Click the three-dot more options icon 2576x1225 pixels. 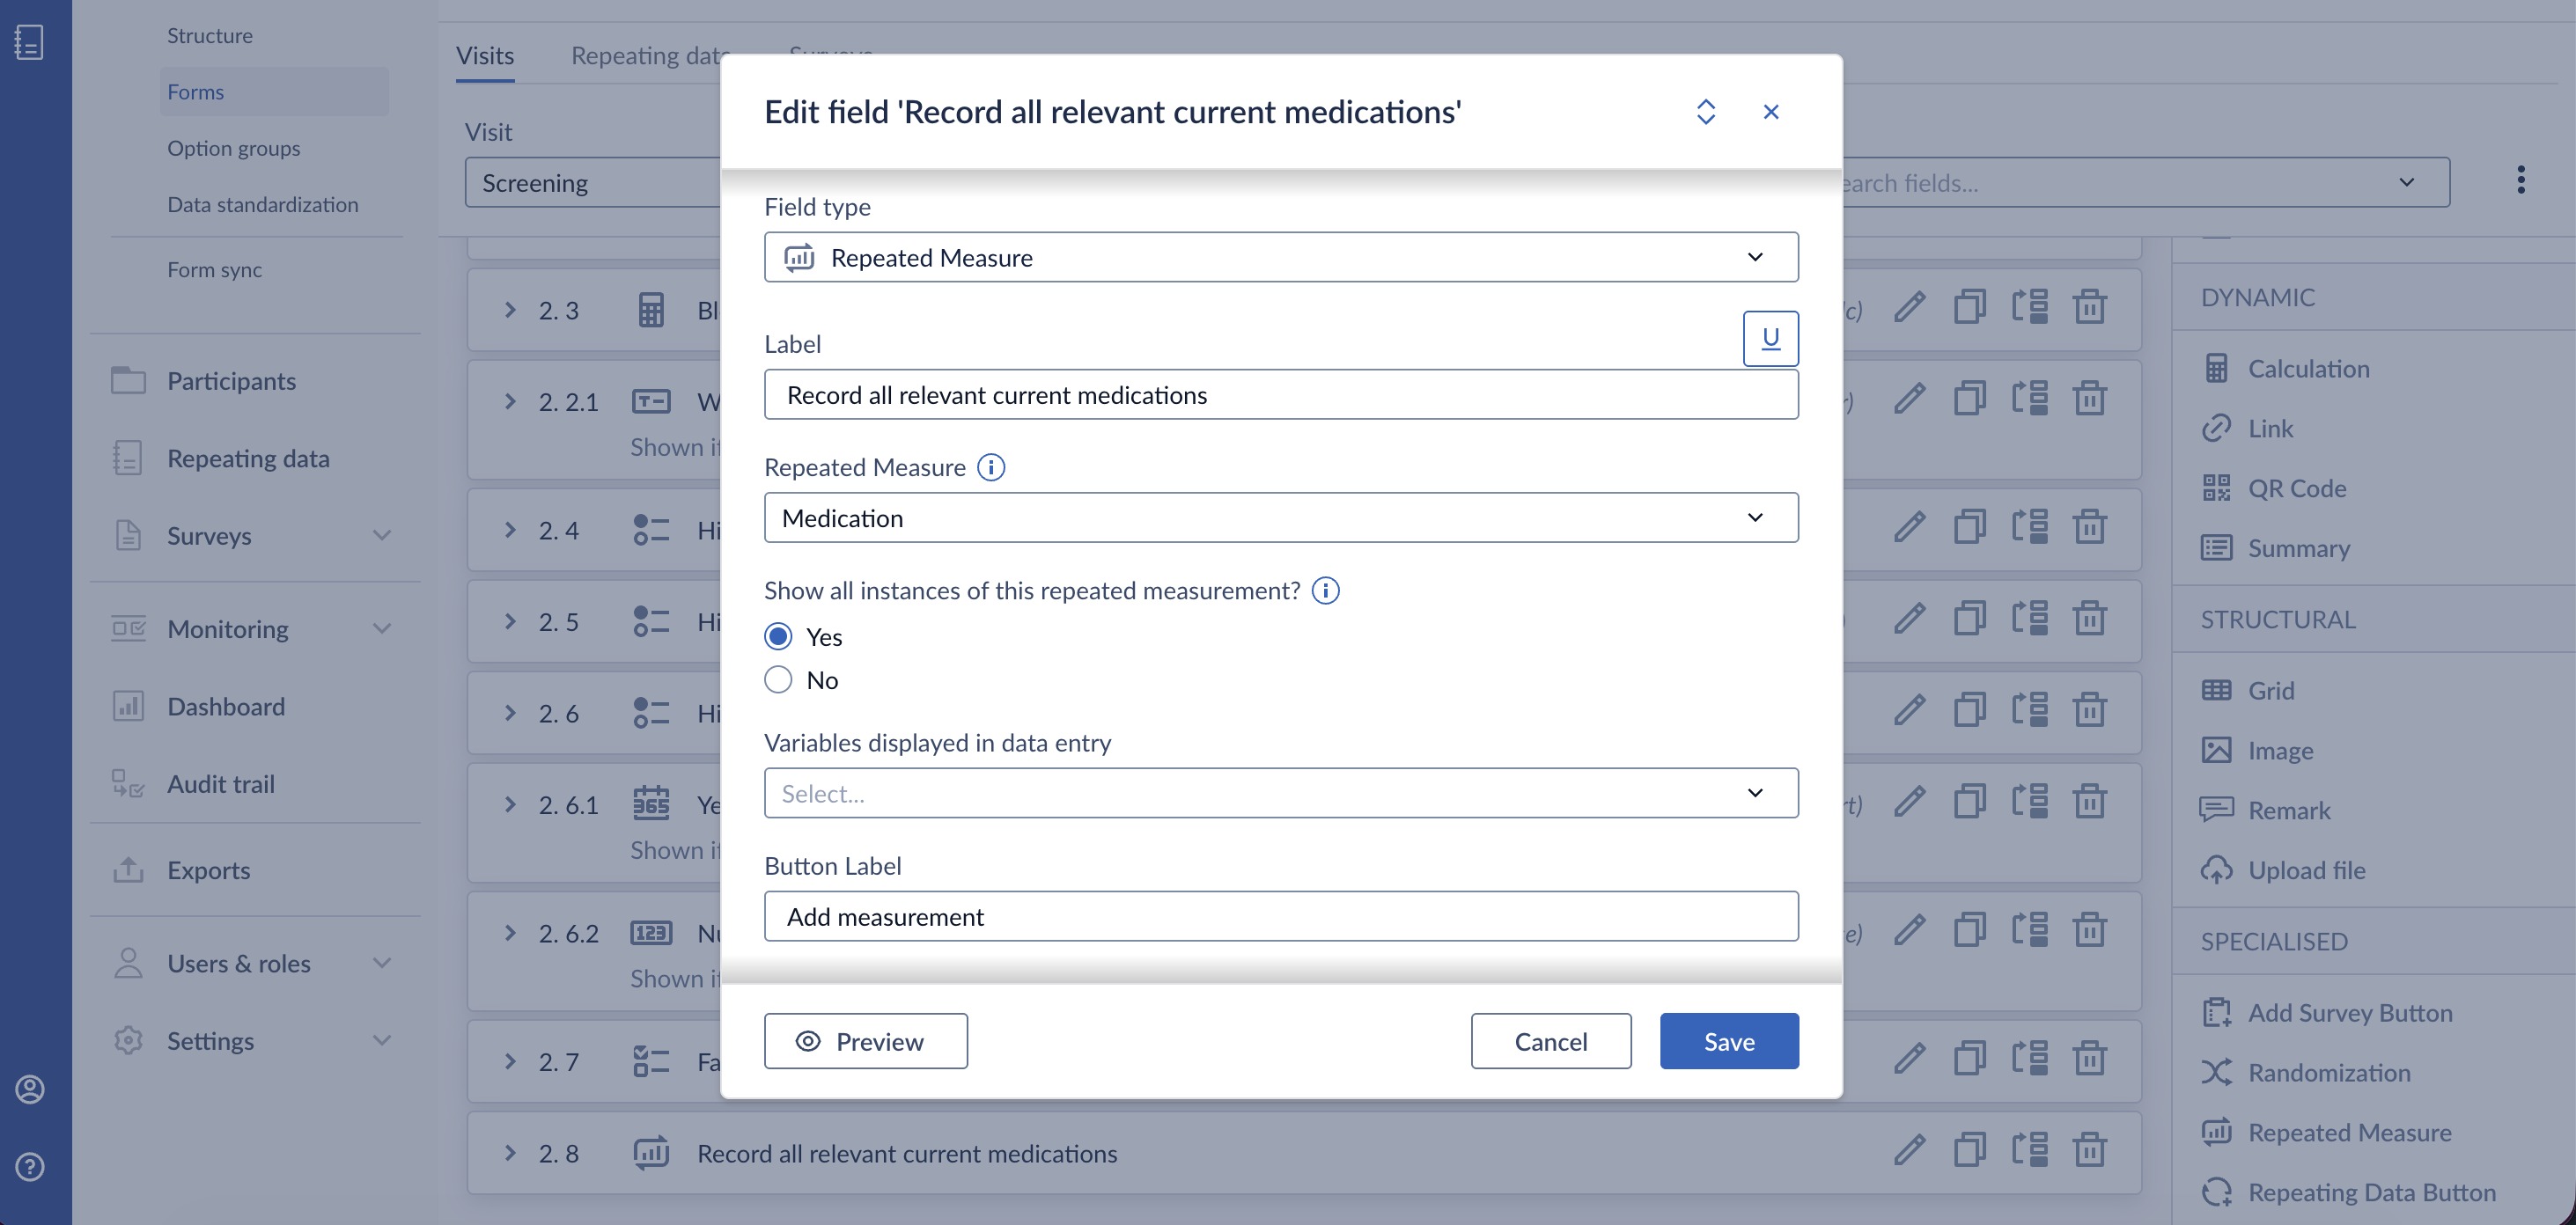point(2520,180)
